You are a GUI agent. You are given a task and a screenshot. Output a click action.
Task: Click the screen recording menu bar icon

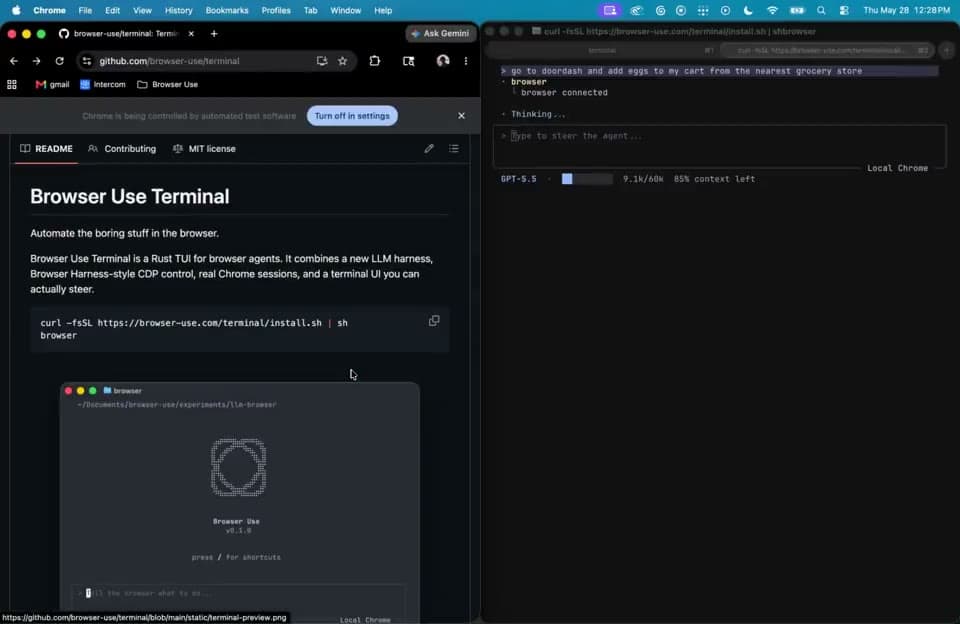point(610,10)
